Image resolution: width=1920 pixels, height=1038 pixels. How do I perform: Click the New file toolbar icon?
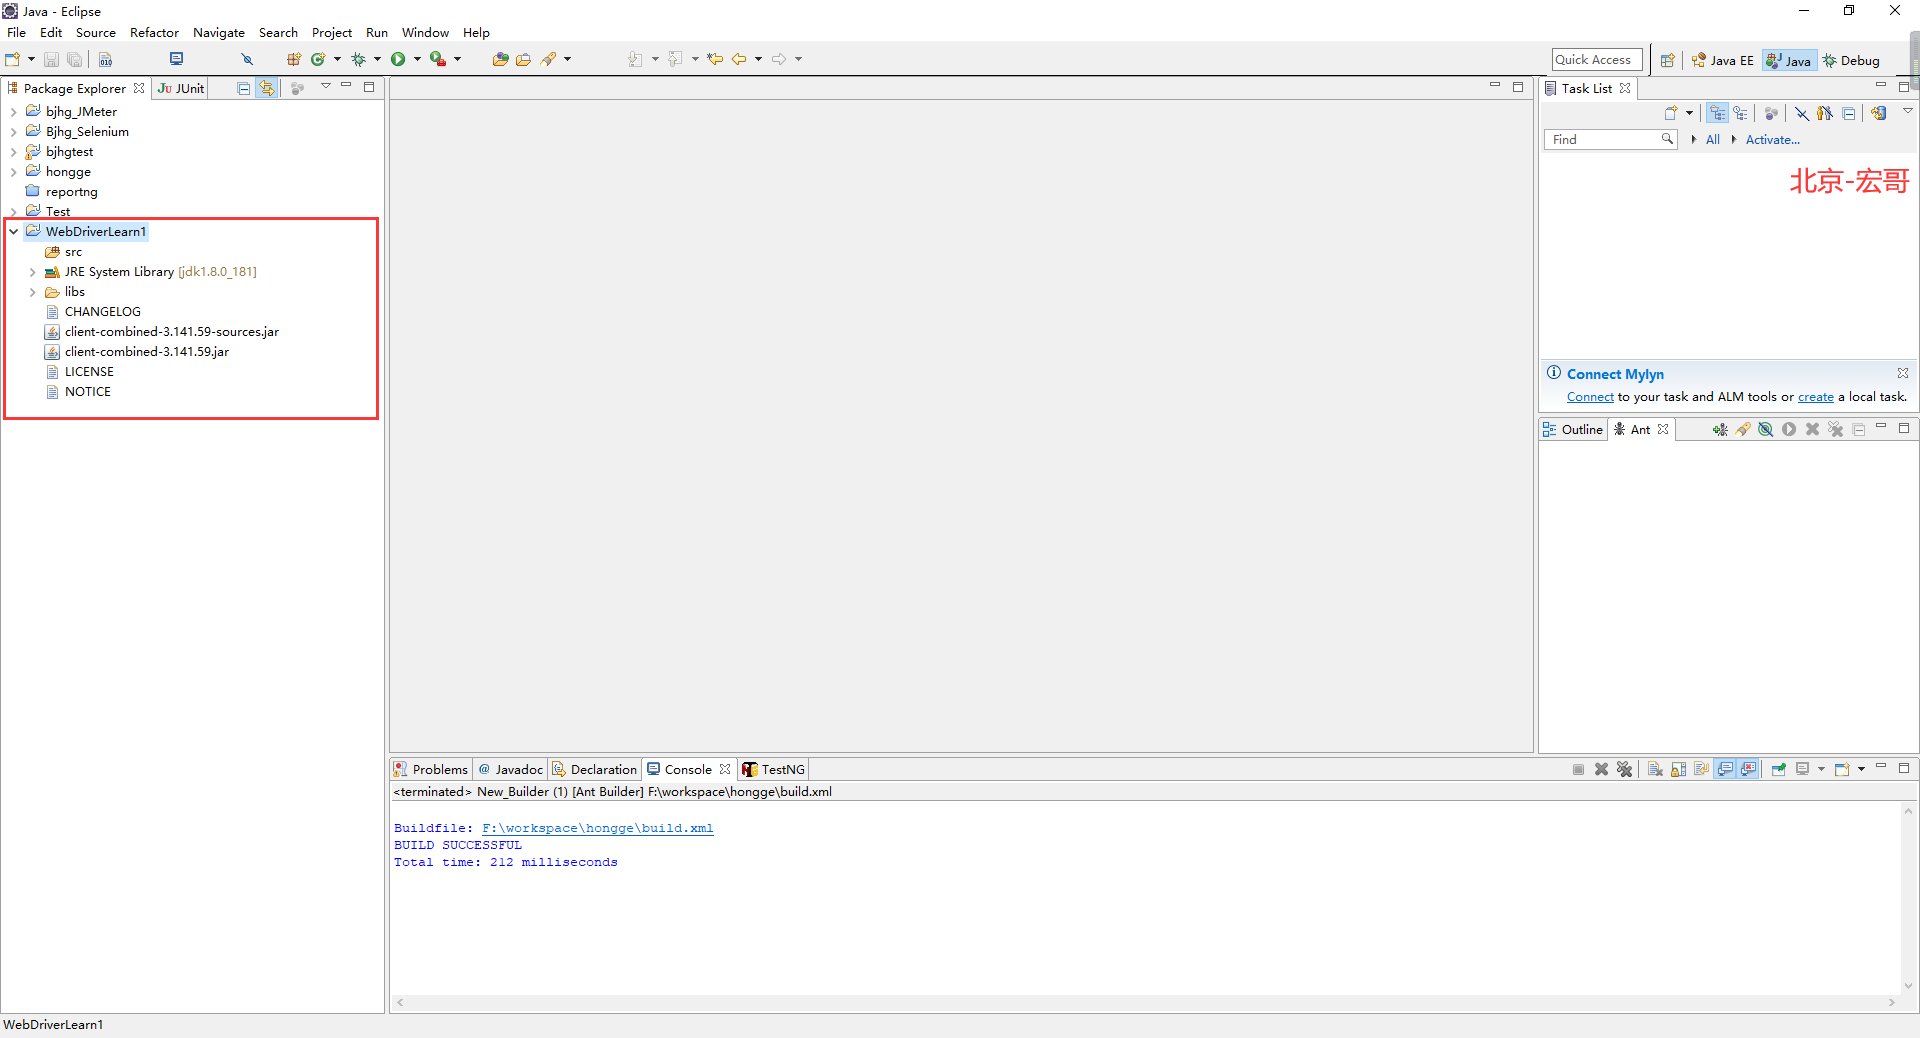pyautogui.click(x=12, y=59)
